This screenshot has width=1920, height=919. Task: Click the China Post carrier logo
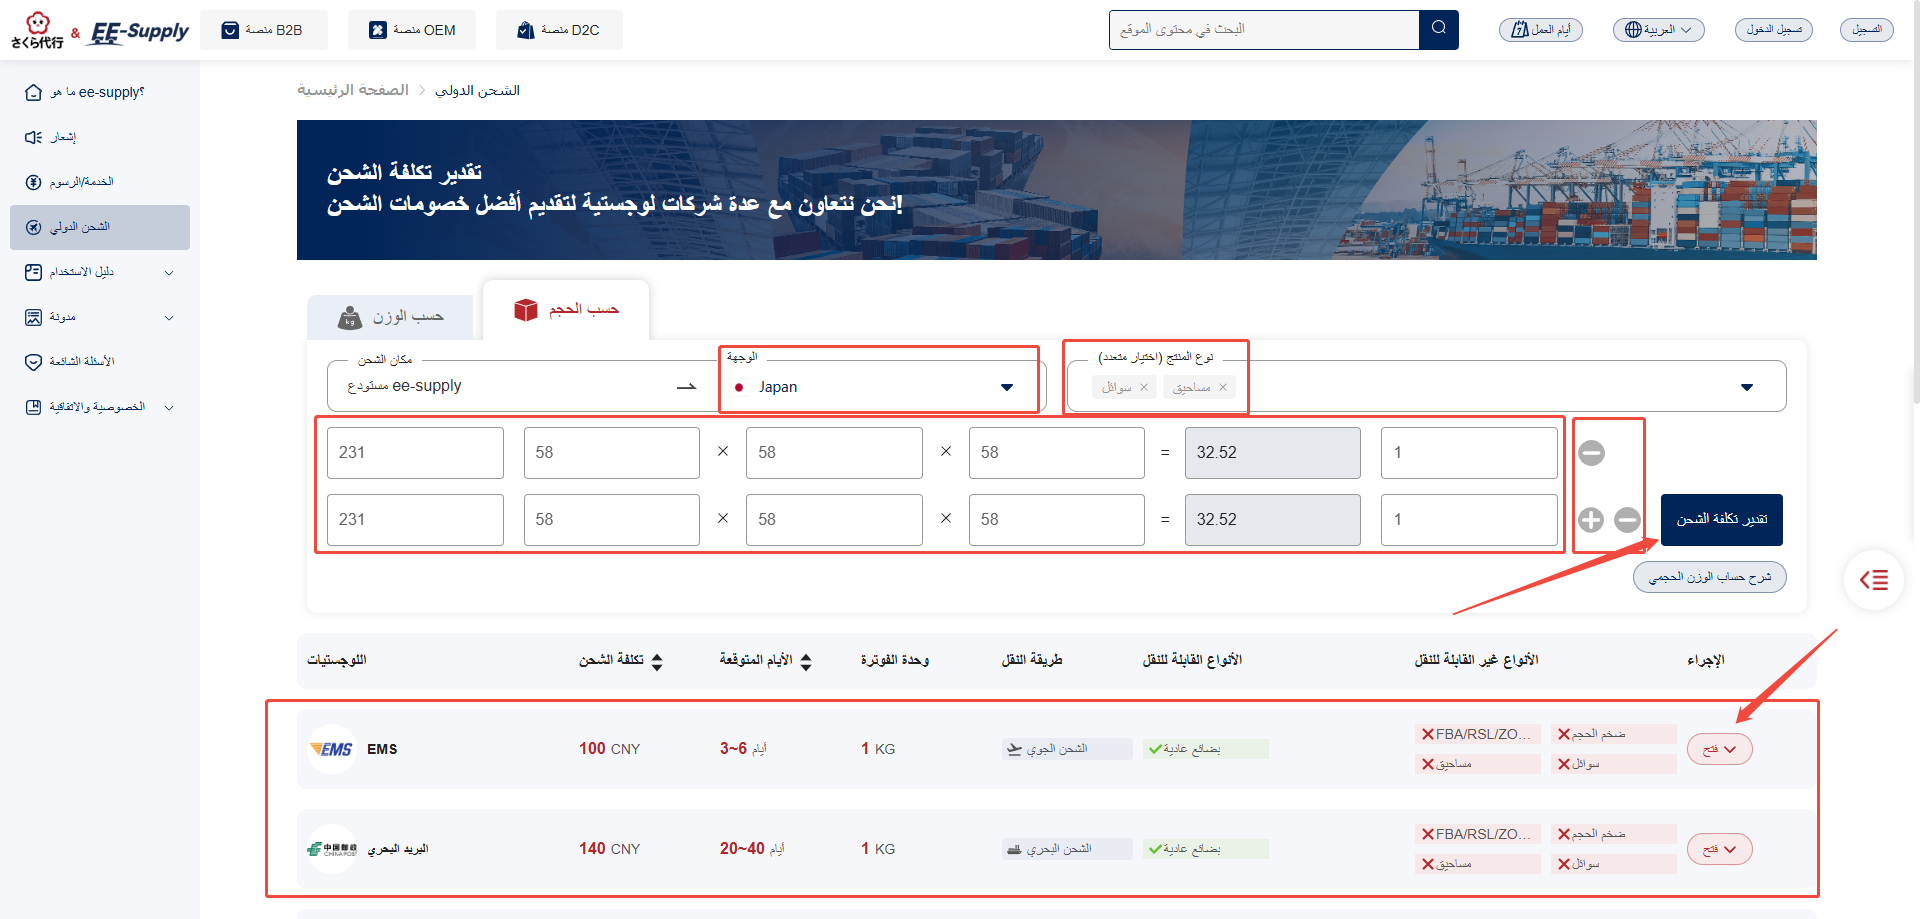click(x=332, y=849)
